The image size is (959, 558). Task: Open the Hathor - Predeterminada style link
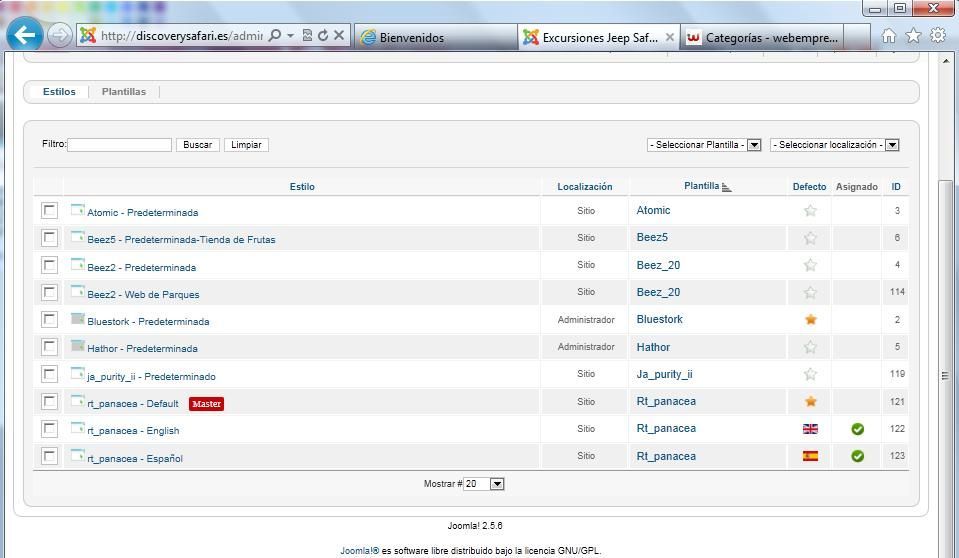click(143, 349)
